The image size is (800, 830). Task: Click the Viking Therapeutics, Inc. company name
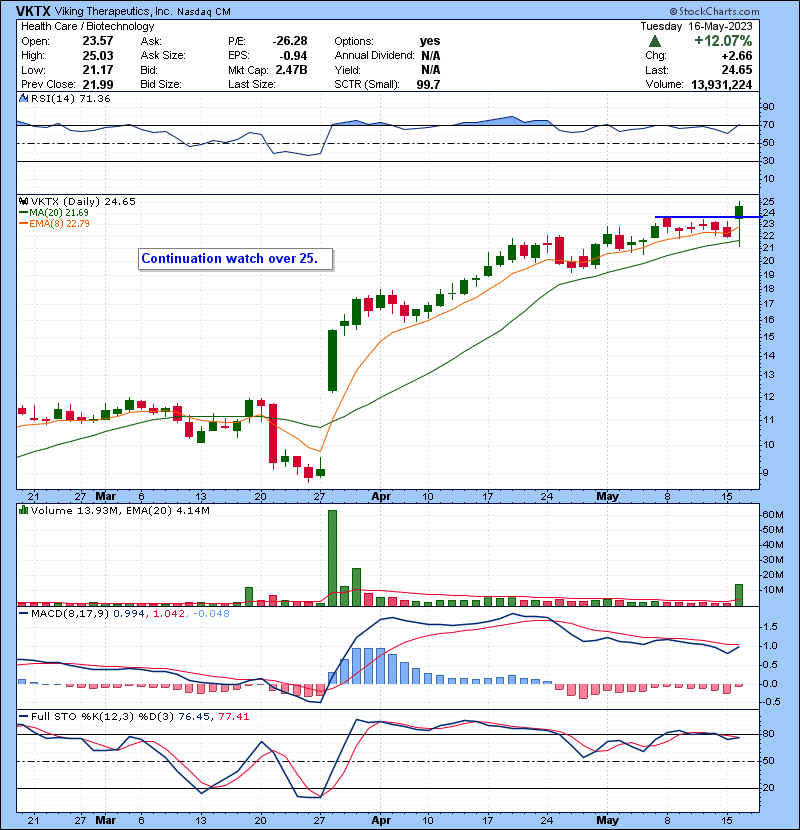[x=113, y=11]
